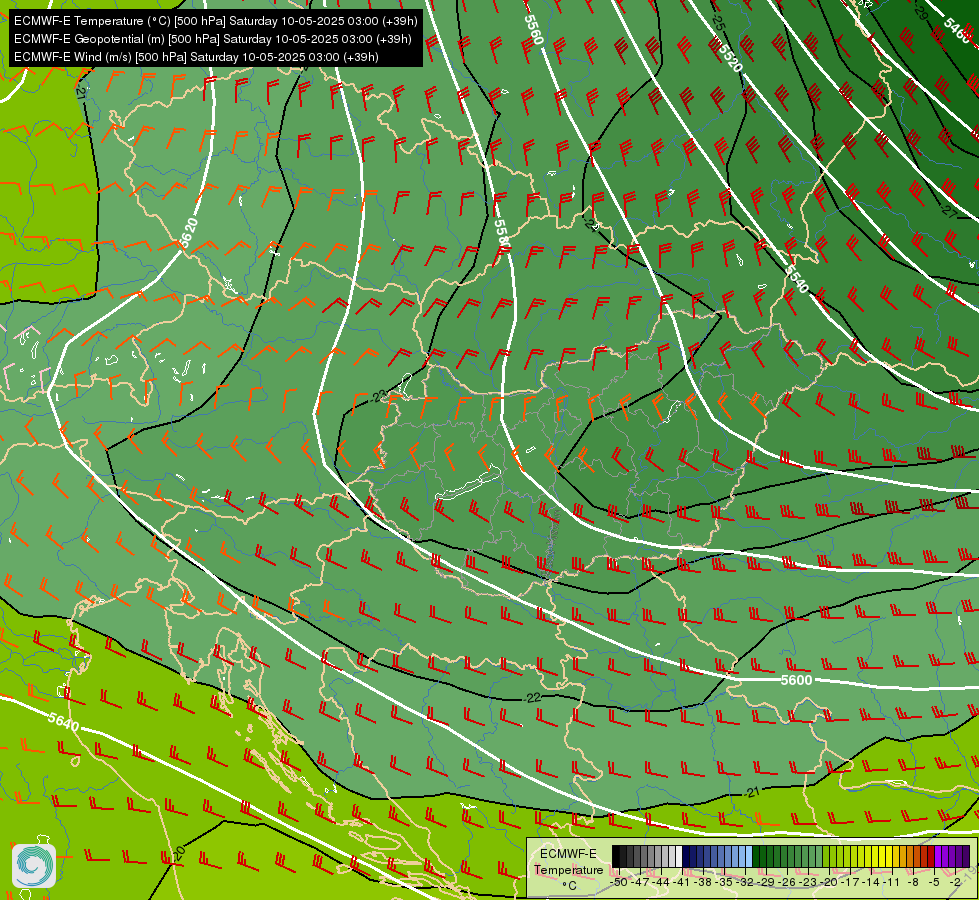Image resolution: width=979 pixels, height=900 pixels.
Task: Select the ECMWF-E Temperature header line
Action: pyautogui.click(x=216, y=21)
